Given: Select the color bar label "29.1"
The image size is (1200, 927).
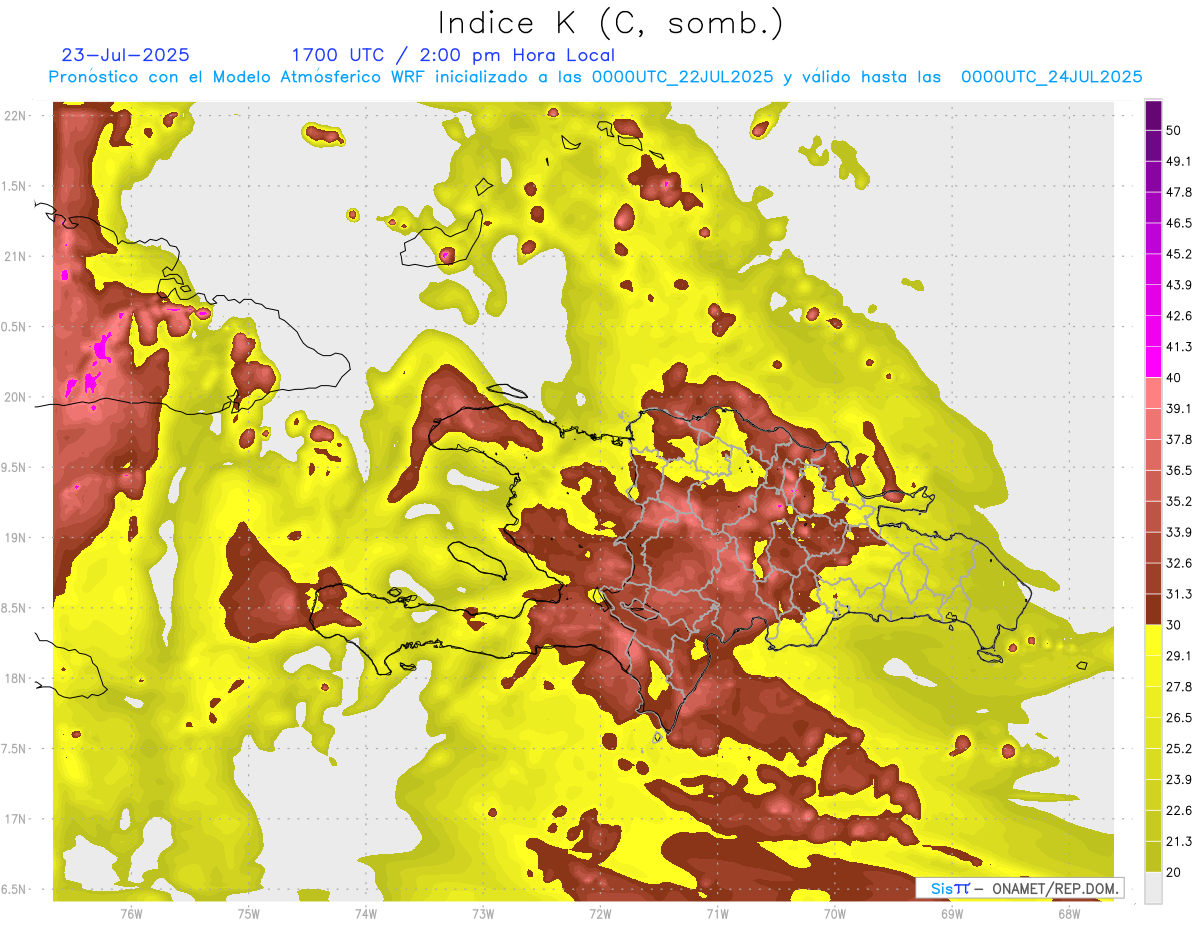Looking at the screenshot, I should coord(1179,656).
